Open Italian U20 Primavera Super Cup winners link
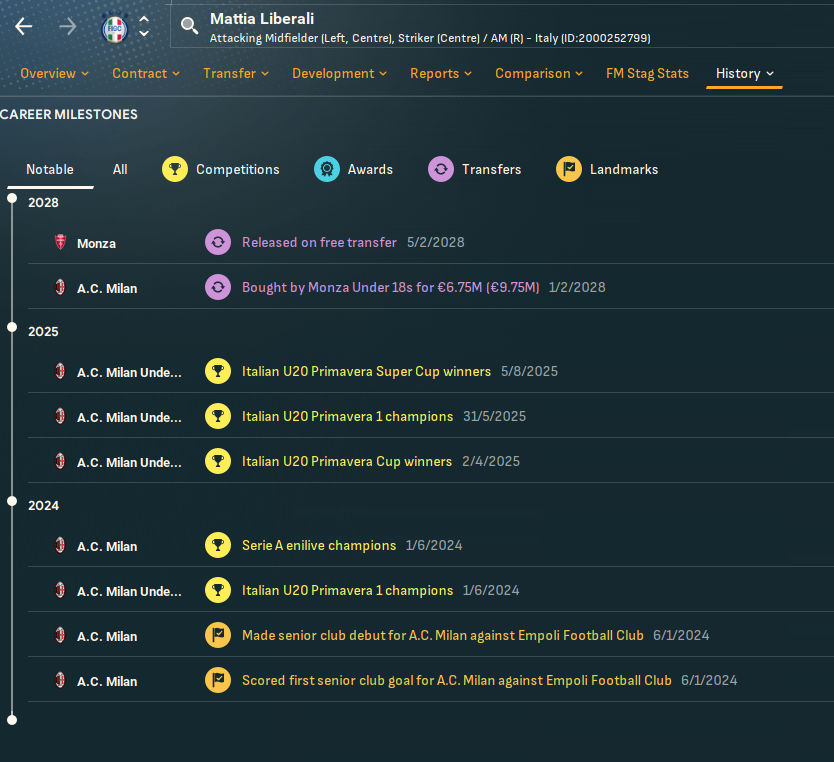This screenshot has width=834, height=762. (366, 371)
